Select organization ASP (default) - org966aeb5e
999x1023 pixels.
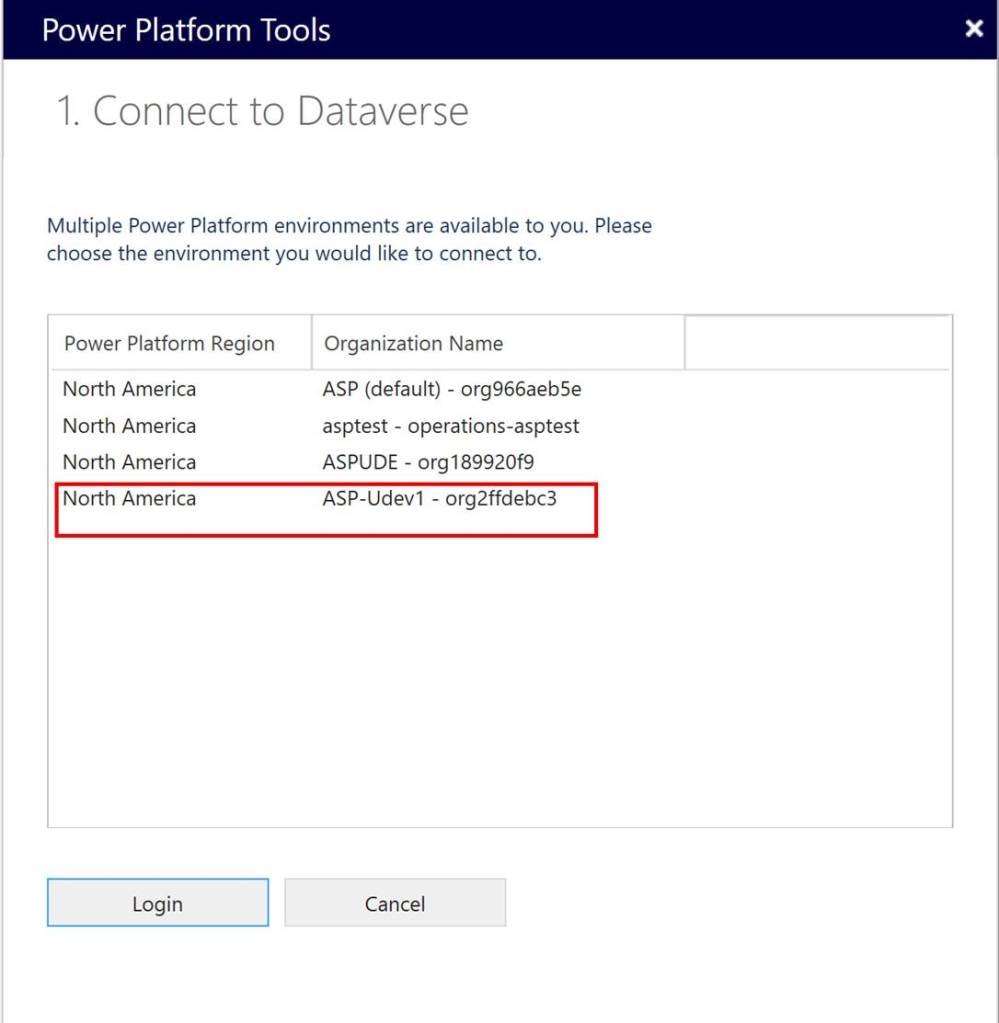[x=451, y=389]
